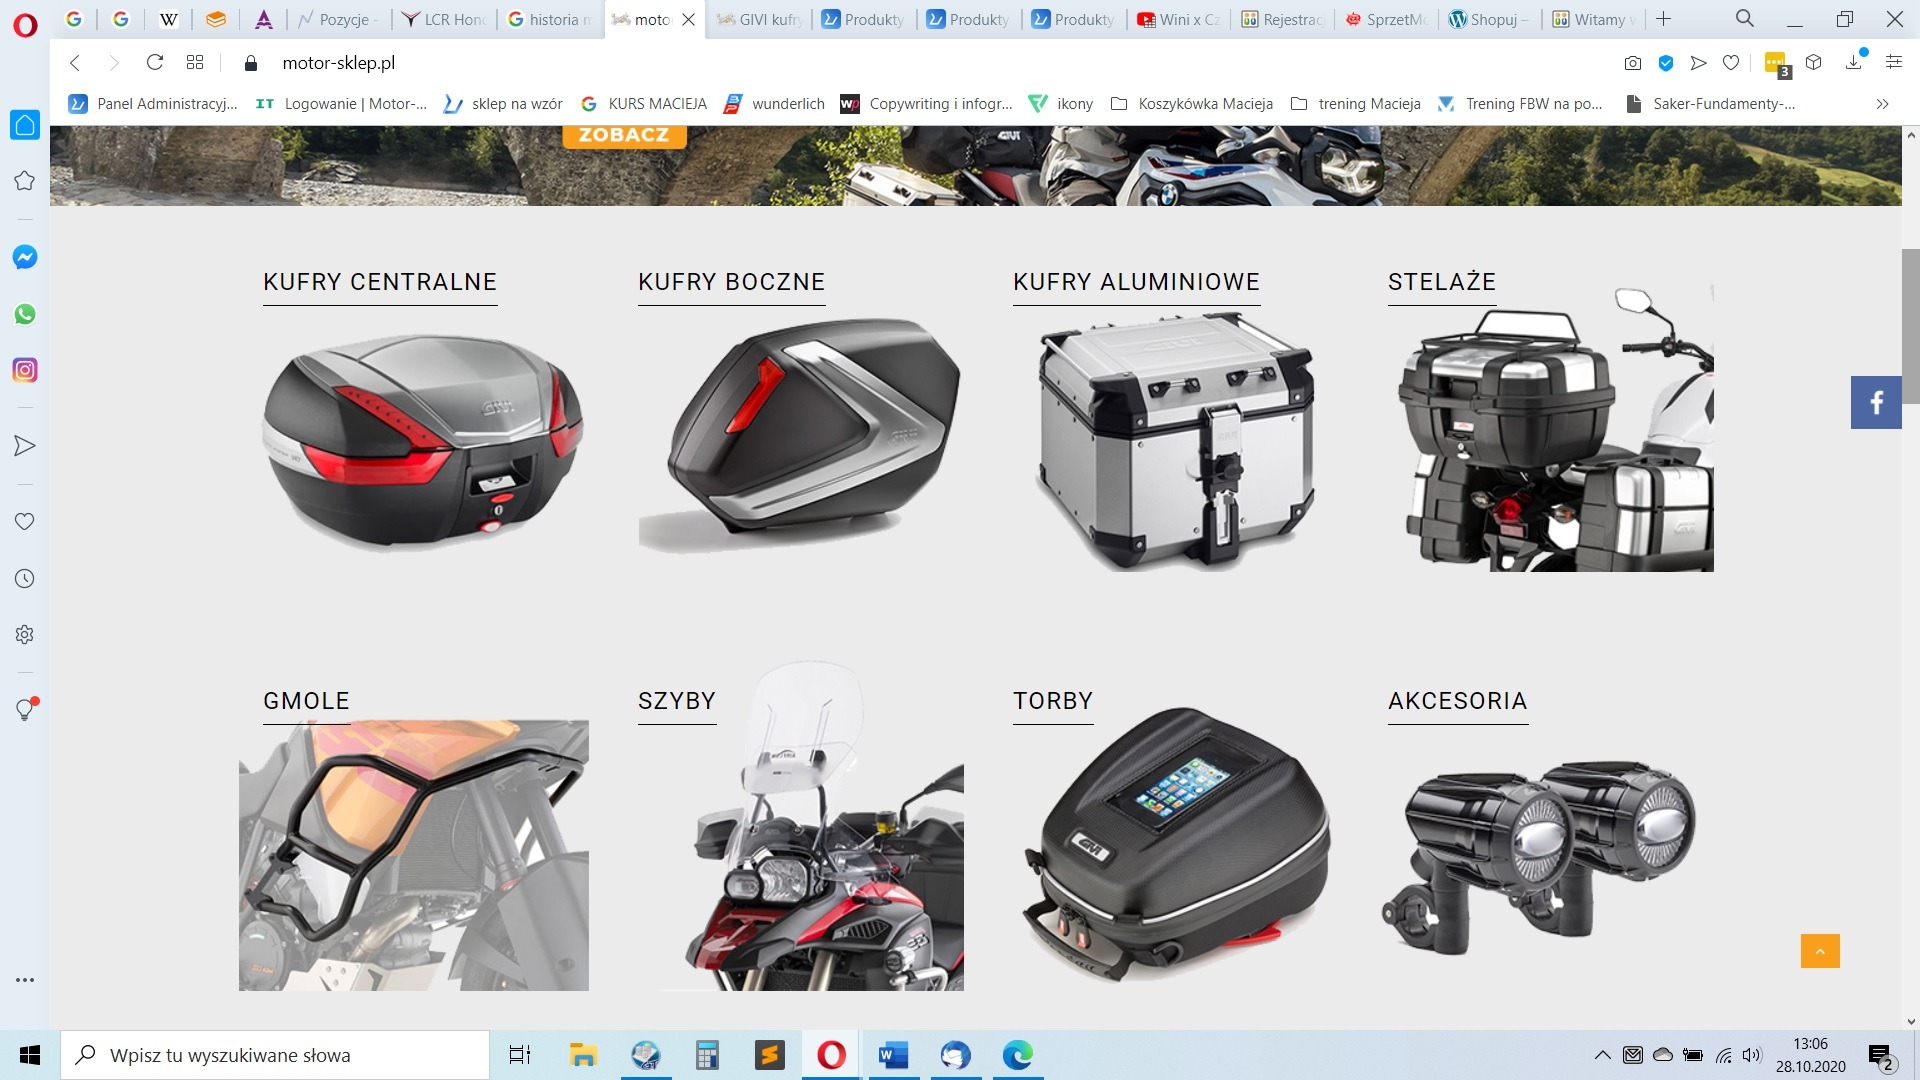Screen dimensions: 1920x1080
Task: Click the Facebook icon on the page
Action: [1876, 402]
